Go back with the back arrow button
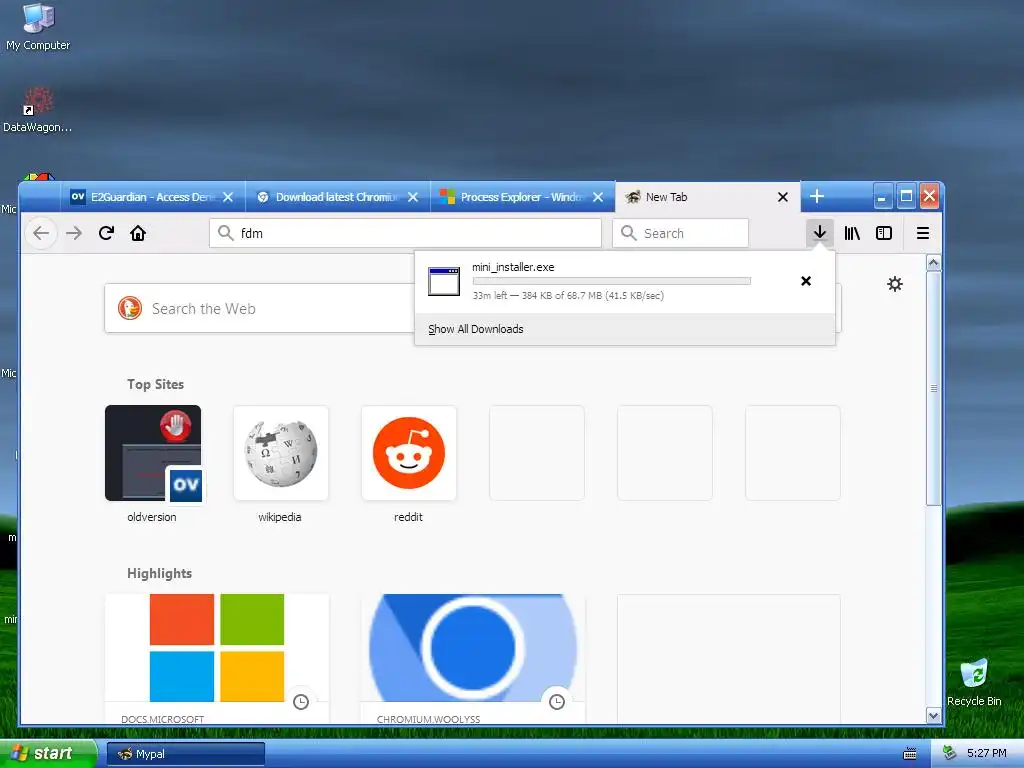This screenshot has width=1024, height=768. pos(41,233)
